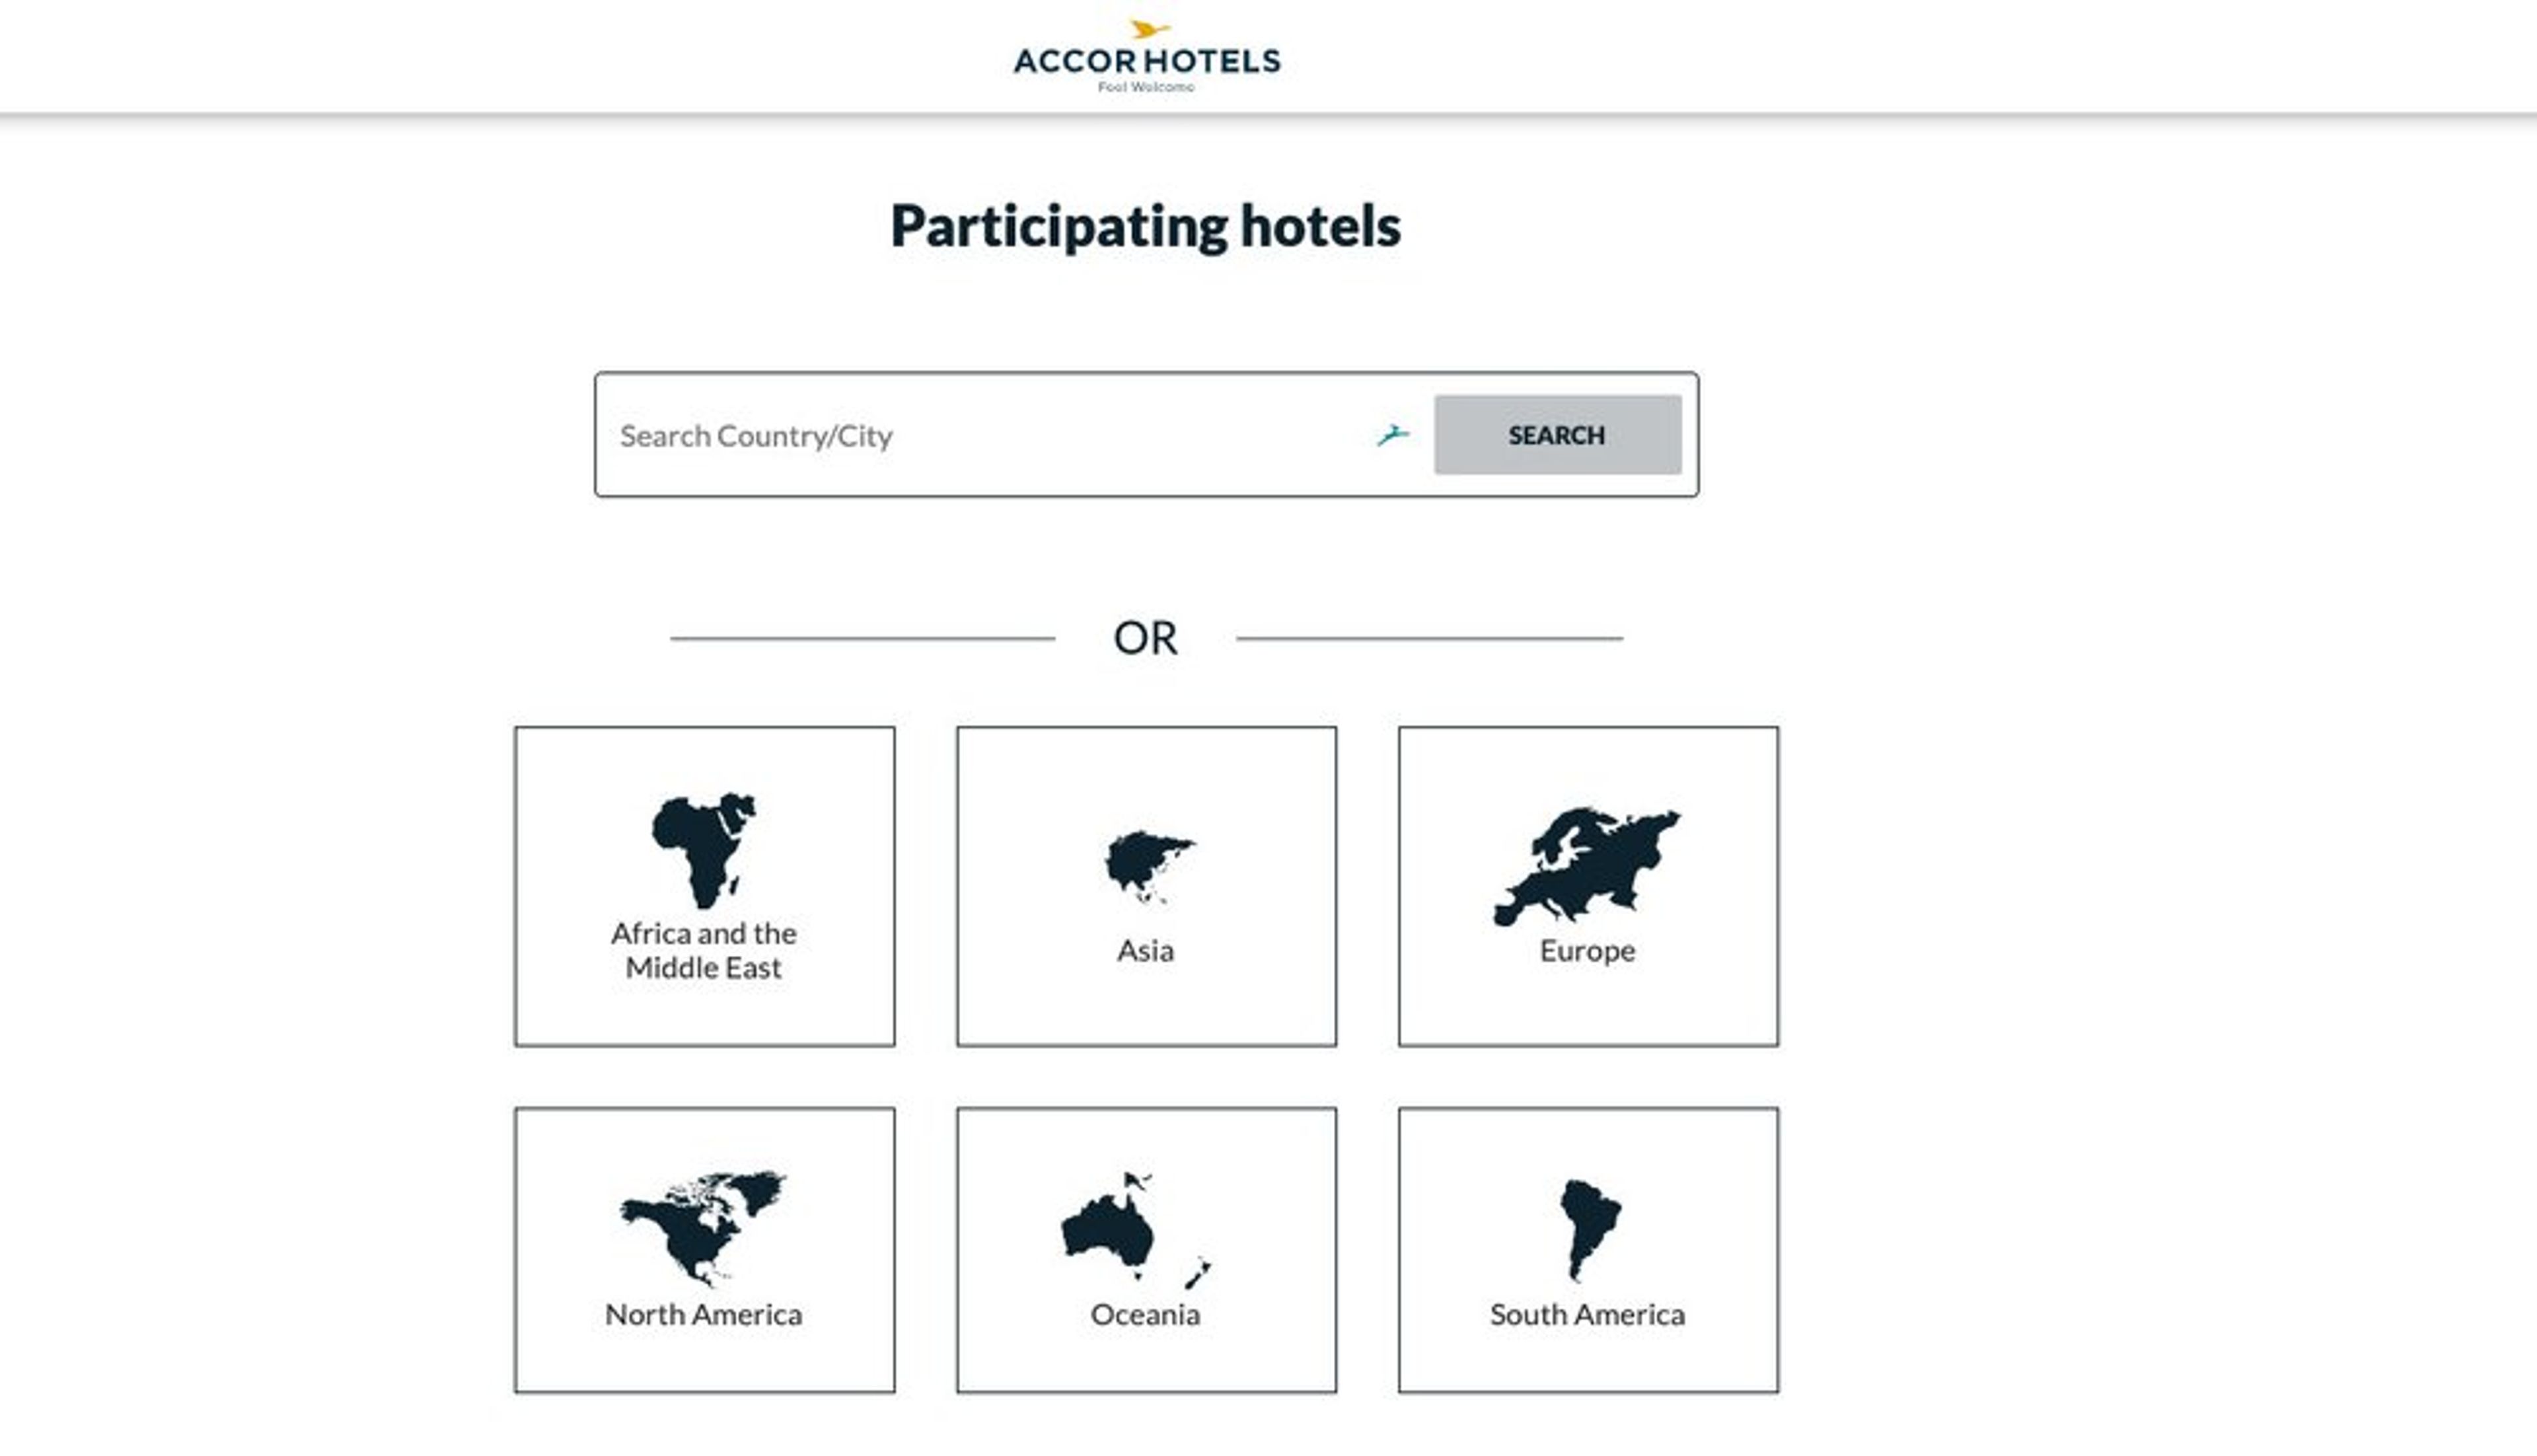Click the Participating hotels heading
This screenshot has height=1456, width=2537.
(1145, 227)
